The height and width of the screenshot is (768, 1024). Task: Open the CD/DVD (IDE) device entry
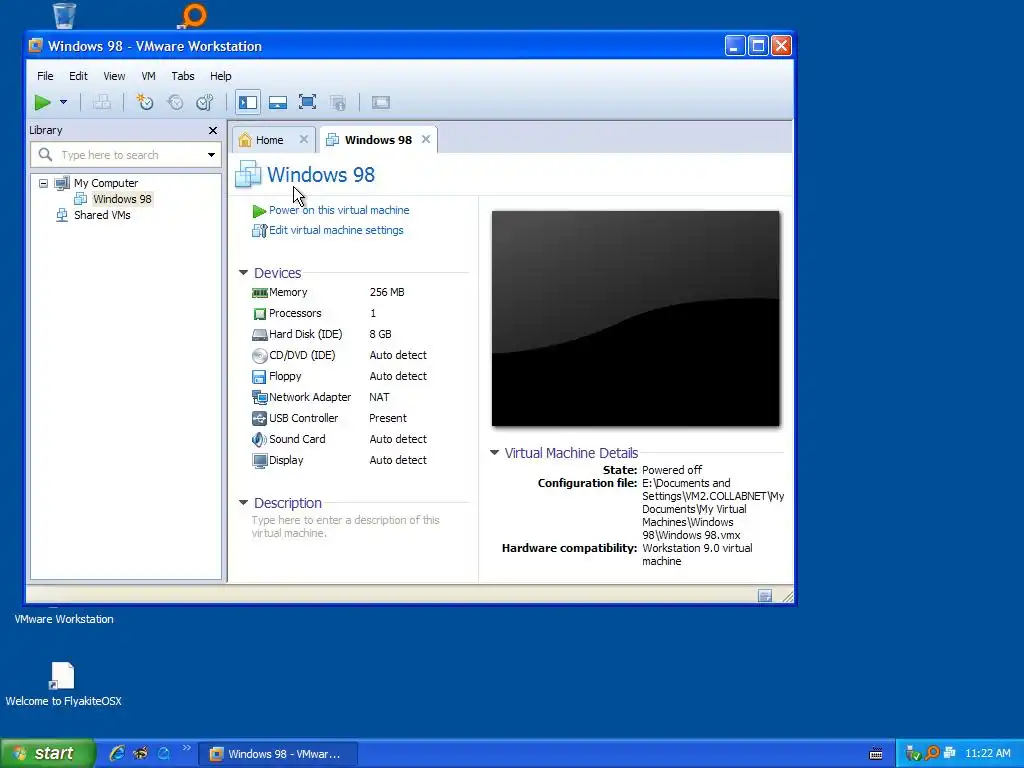[302, 355]
